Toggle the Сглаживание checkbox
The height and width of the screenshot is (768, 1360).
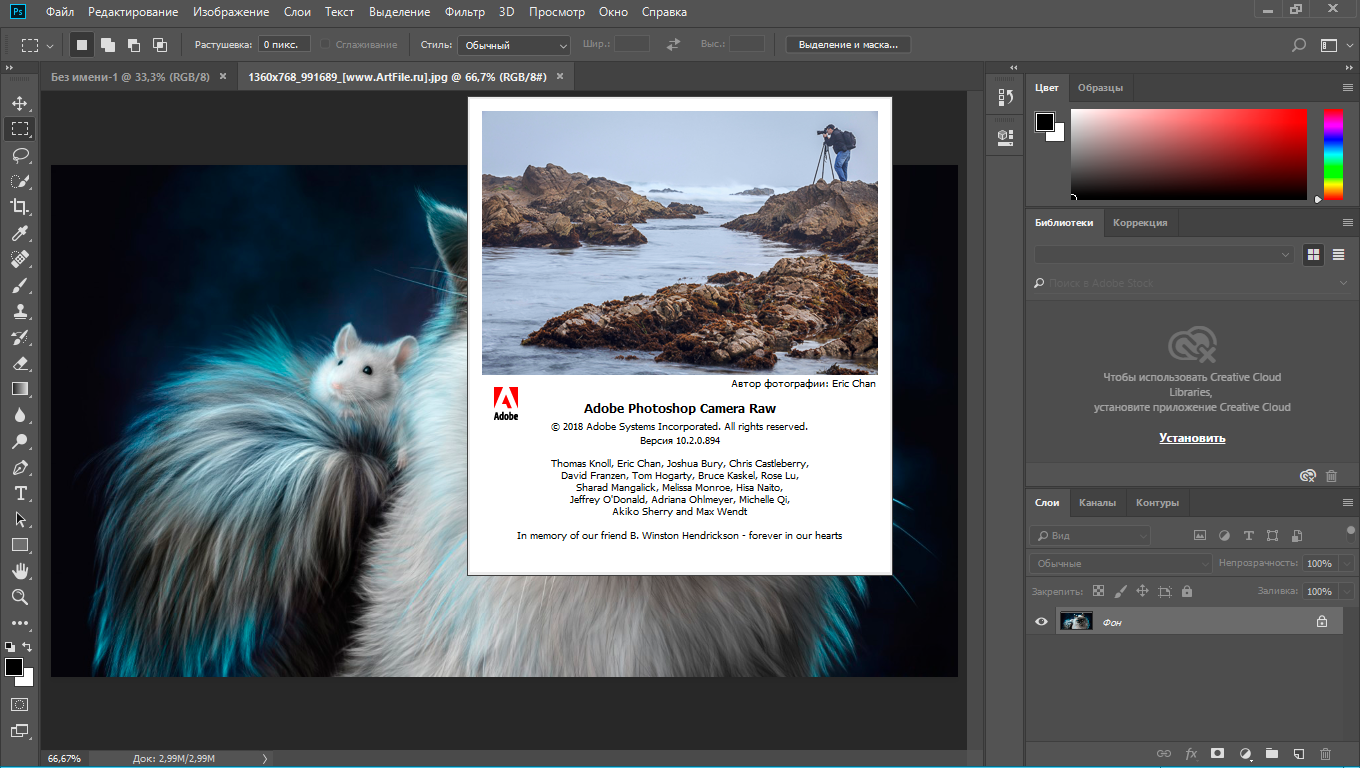click(325, 45)
